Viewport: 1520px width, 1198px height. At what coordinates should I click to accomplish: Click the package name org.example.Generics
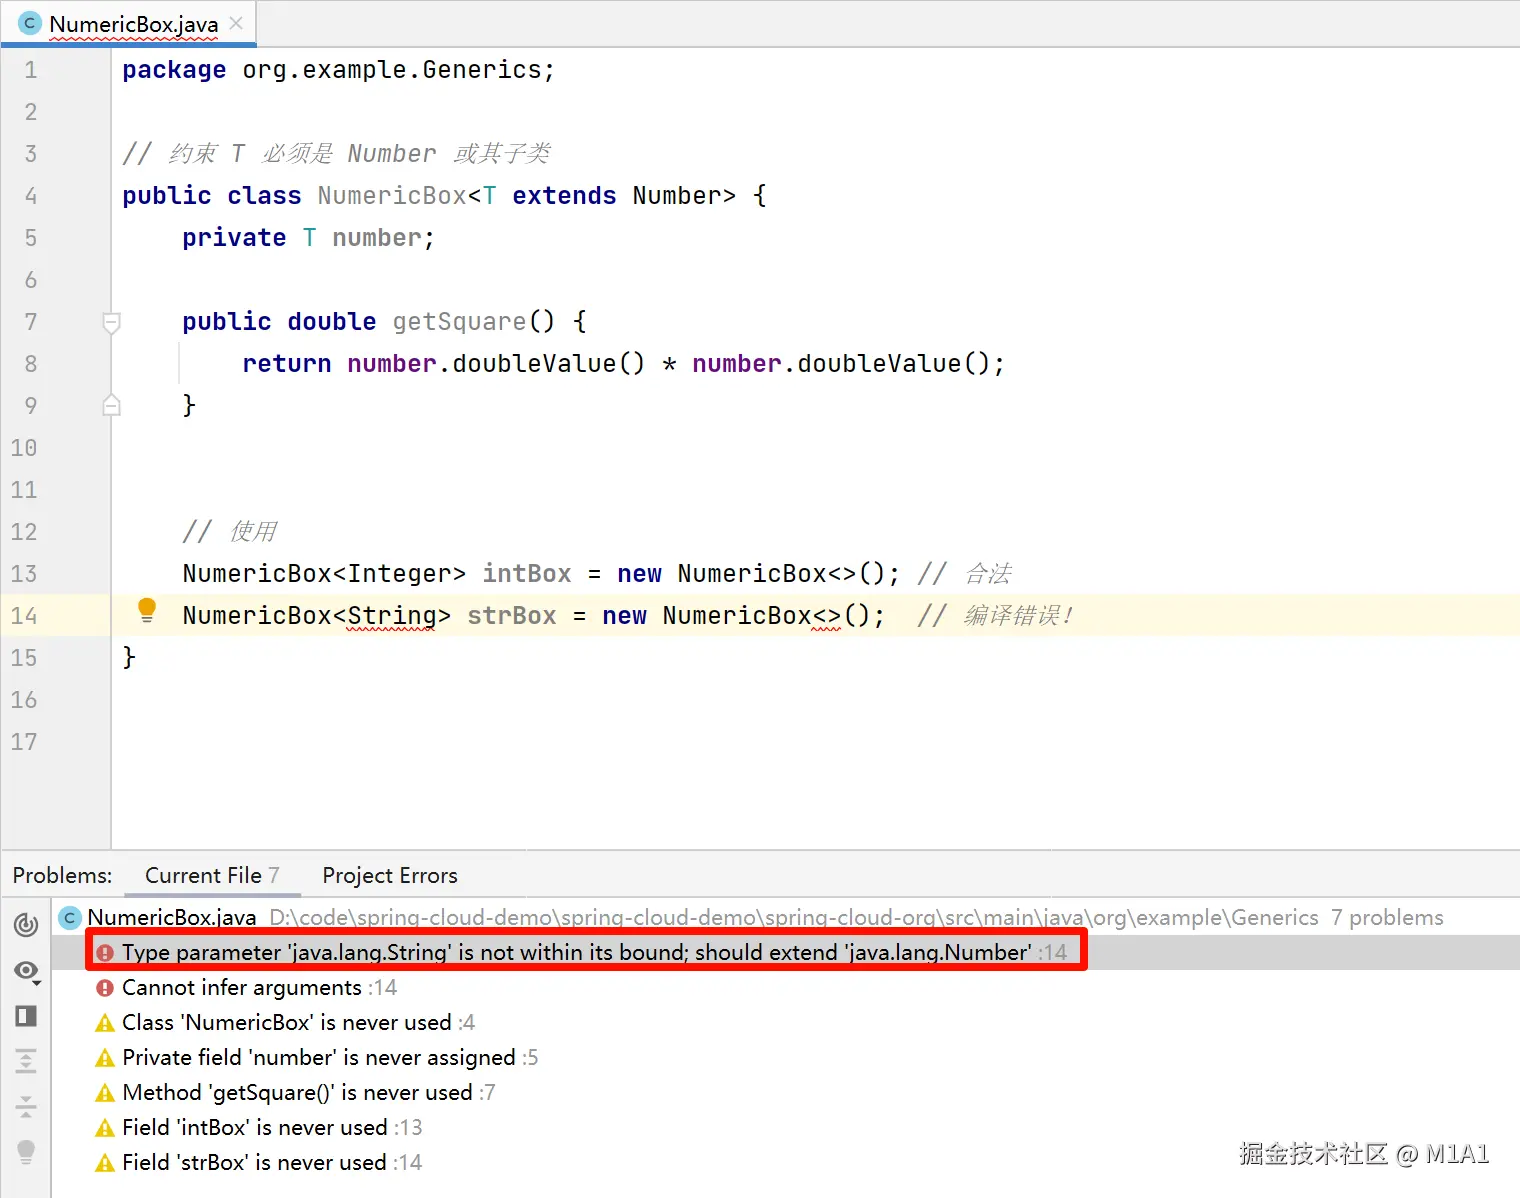click(x=392, y=70)
